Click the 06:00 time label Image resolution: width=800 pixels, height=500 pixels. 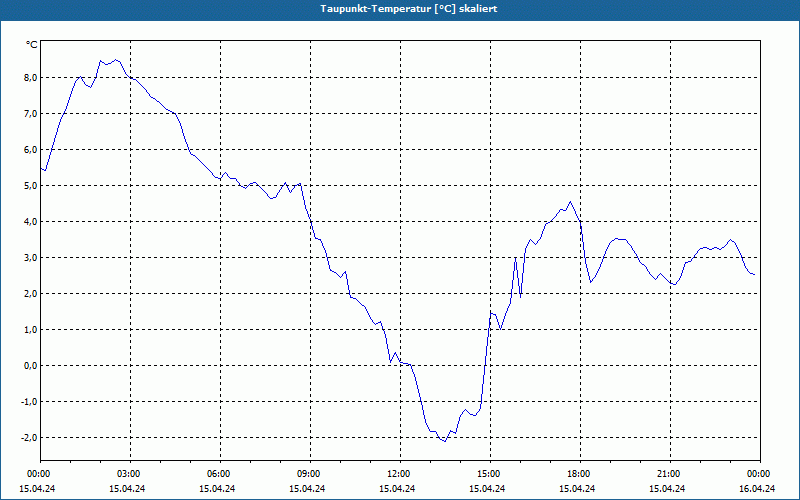(x=220, y=474)
